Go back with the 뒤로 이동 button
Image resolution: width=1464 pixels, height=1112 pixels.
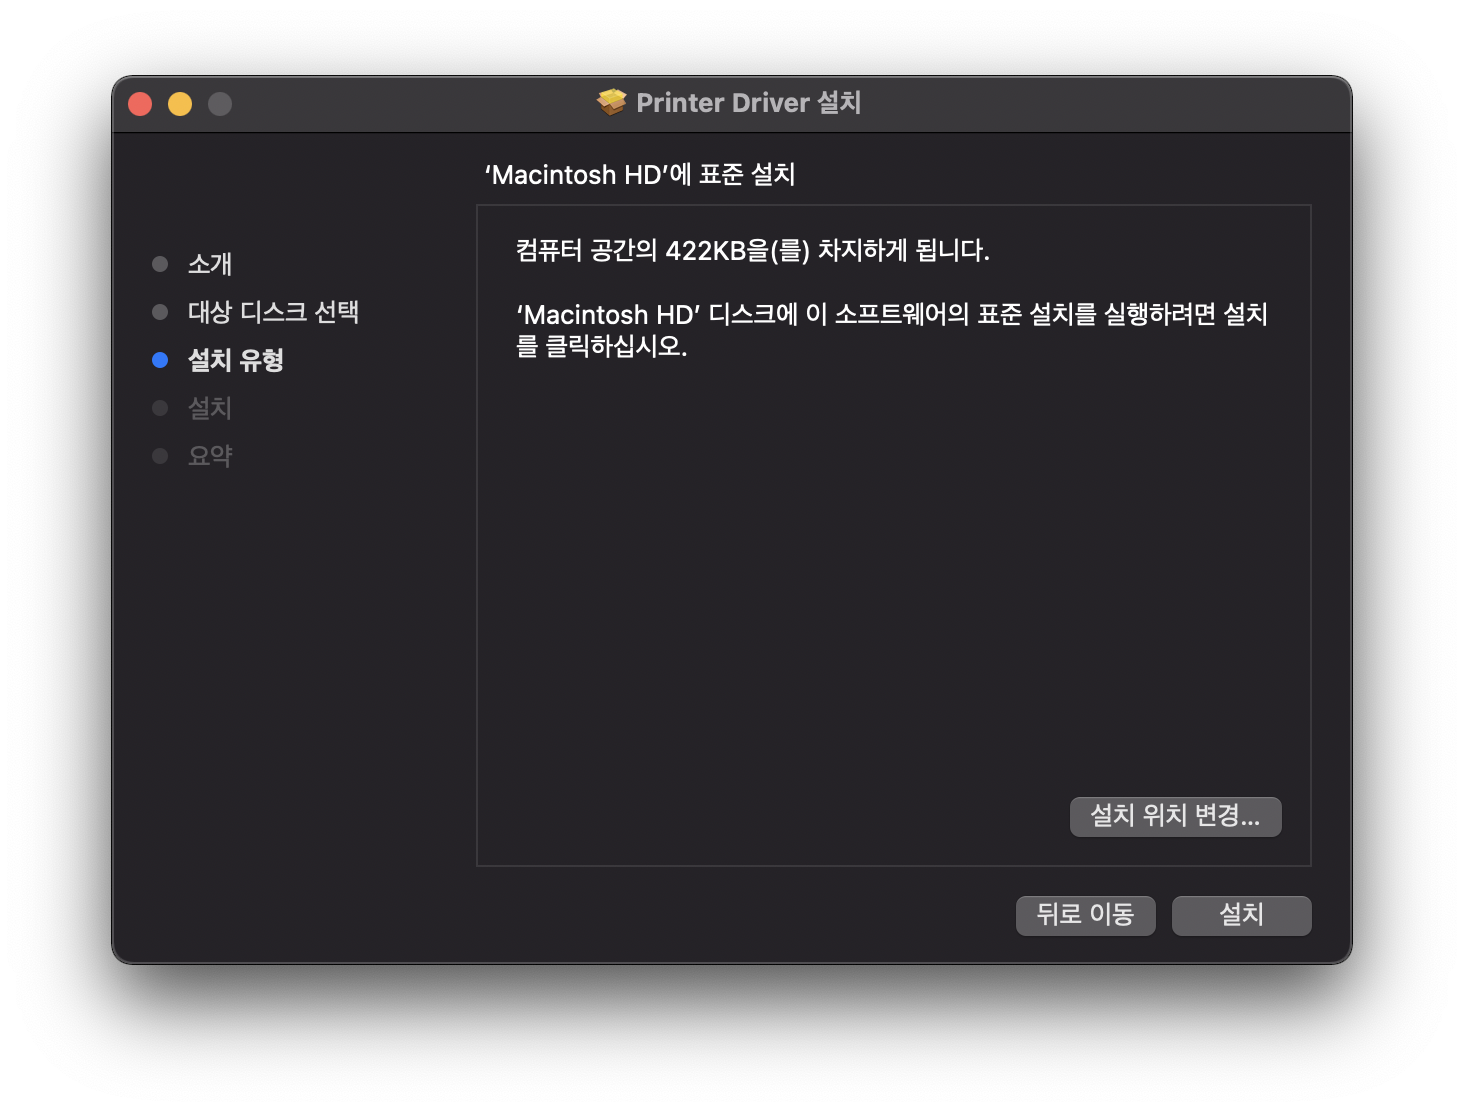pyautogui.click(x=1085, y=915)
